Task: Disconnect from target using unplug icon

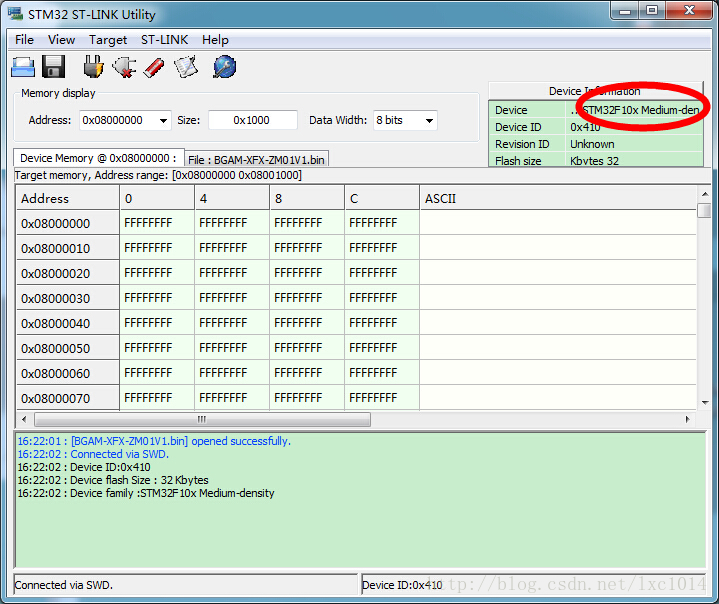Action: click(124, 67)
